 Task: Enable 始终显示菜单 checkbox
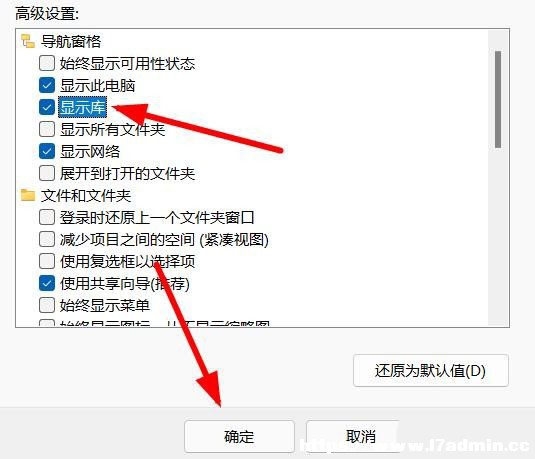click(x=47, y=305)
